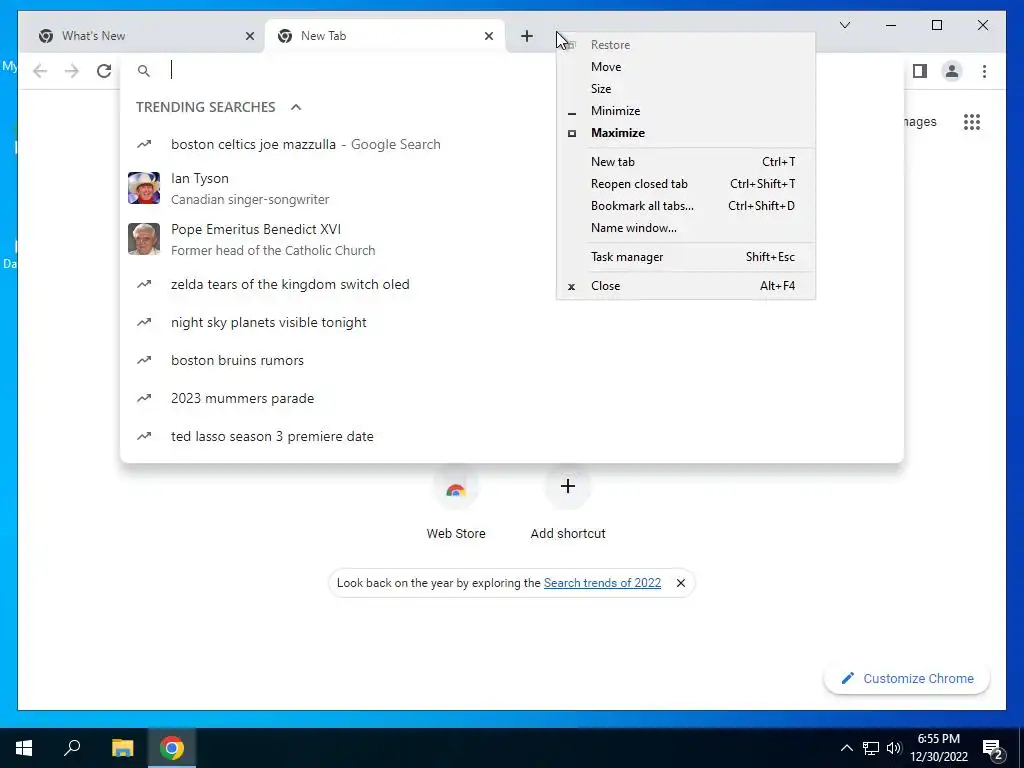Image resolution: width=1024 pixels, height=768 pixels.
Task: Open the notification center icon
Action: (993, 749)
